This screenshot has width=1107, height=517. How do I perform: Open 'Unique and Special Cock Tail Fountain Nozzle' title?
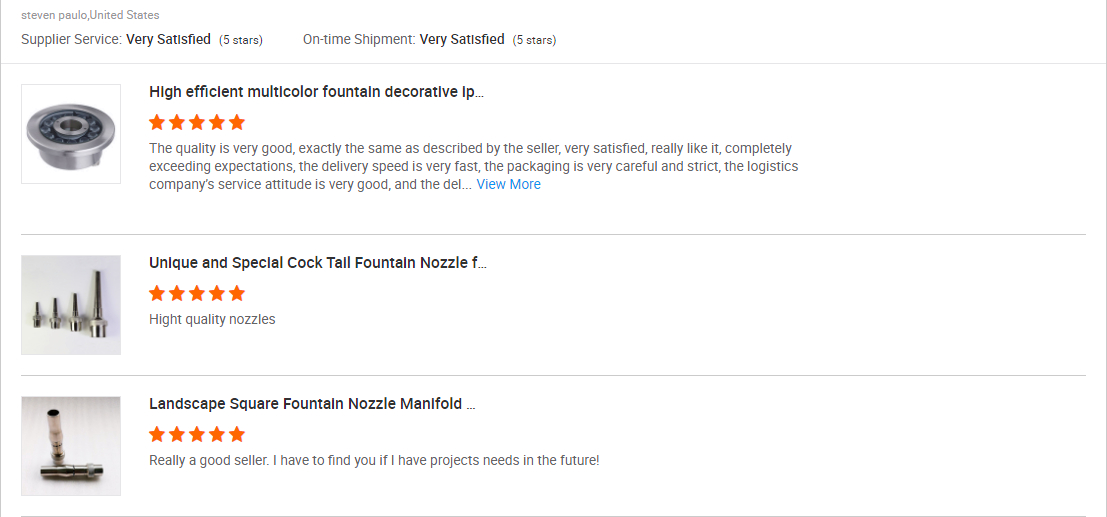click(318, 263)
